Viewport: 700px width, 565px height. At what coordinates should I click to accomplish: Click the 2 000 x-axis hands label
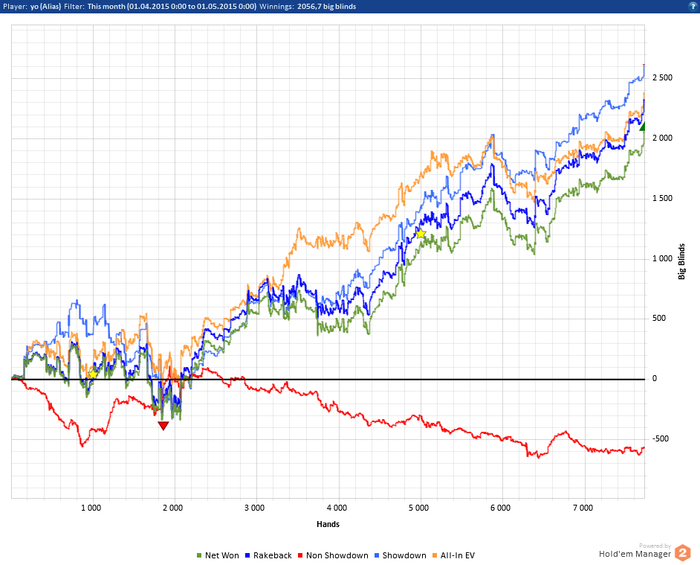click(x=173, y=508)
